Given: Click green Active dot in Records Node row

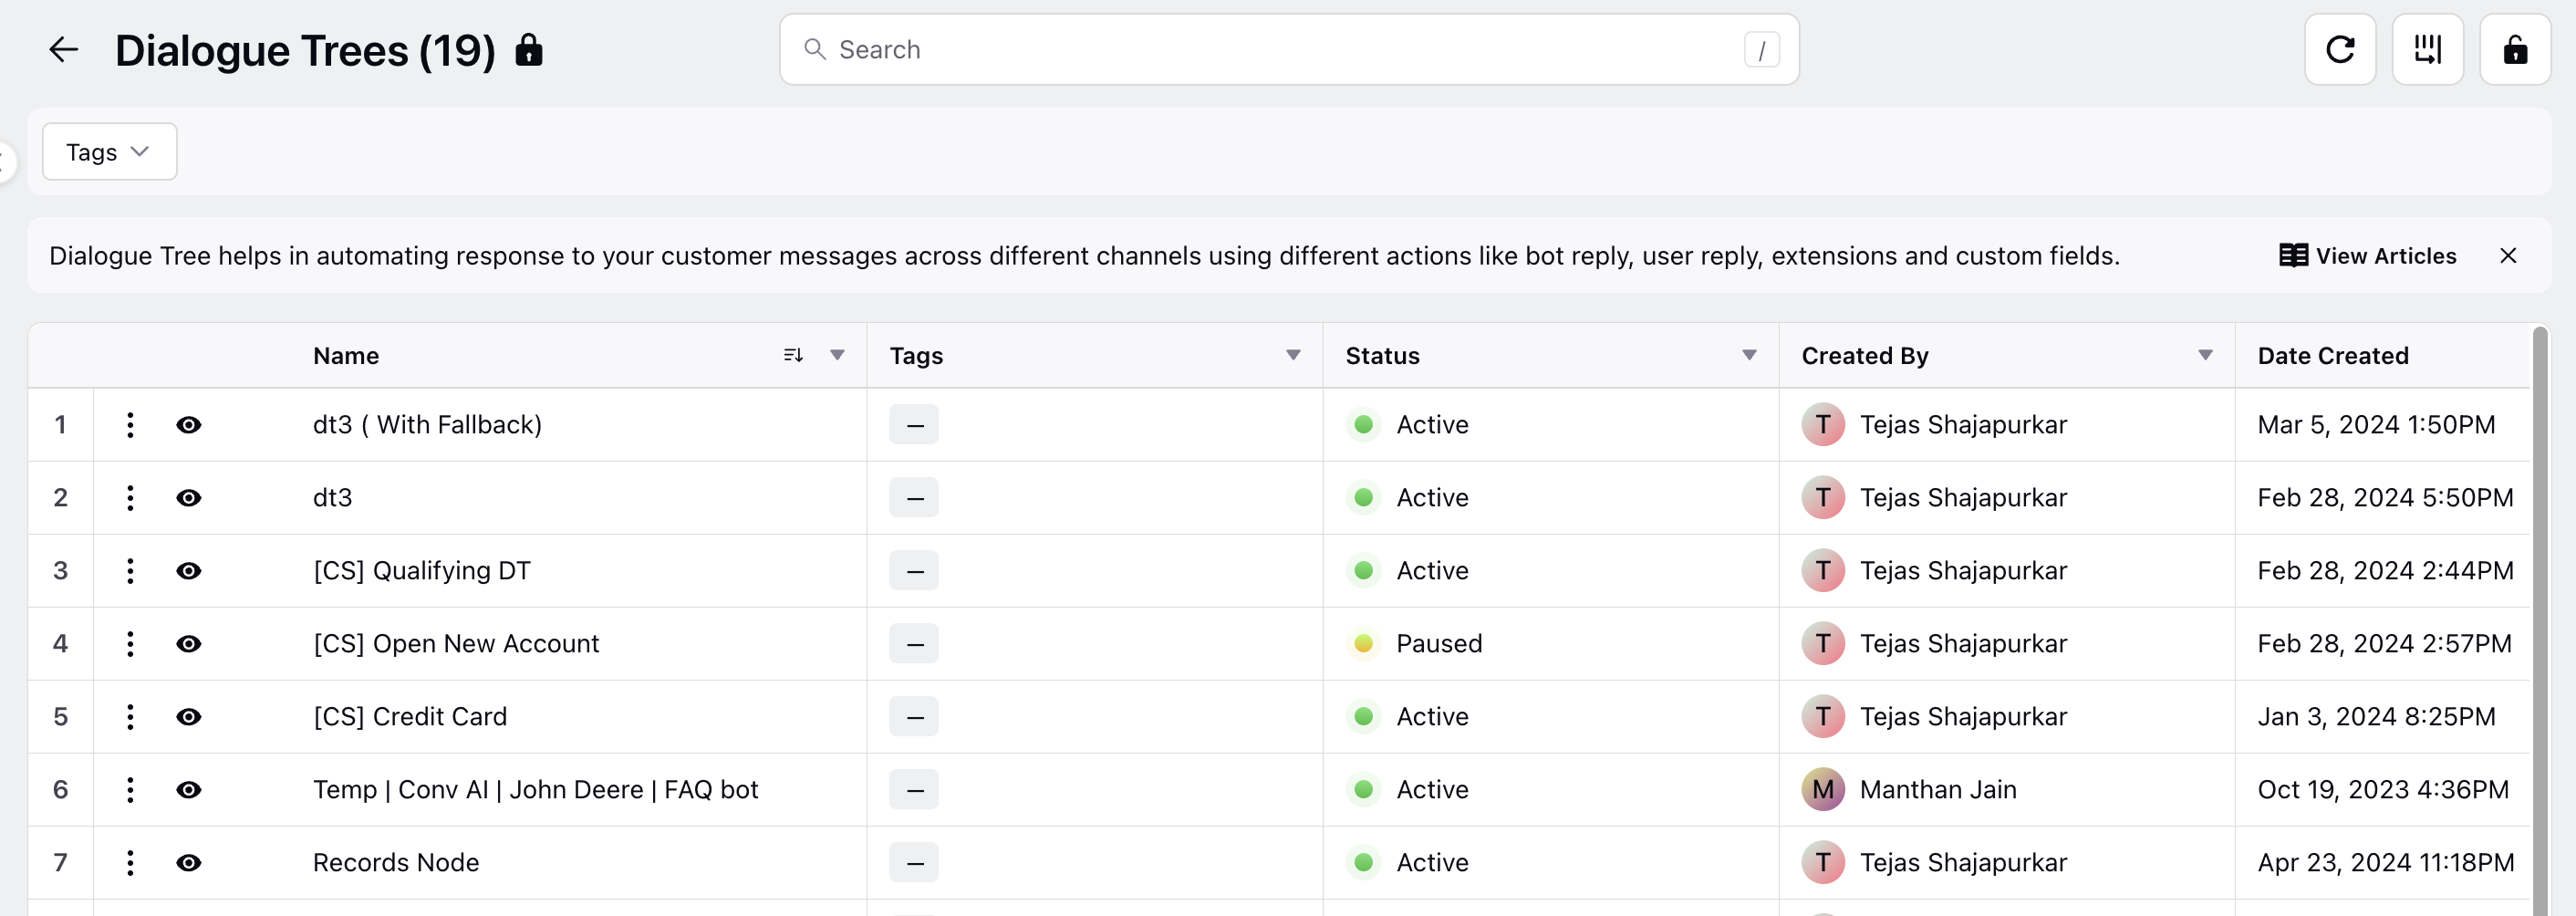Looking at the screenshot, I should click(x=1363, y=863).
